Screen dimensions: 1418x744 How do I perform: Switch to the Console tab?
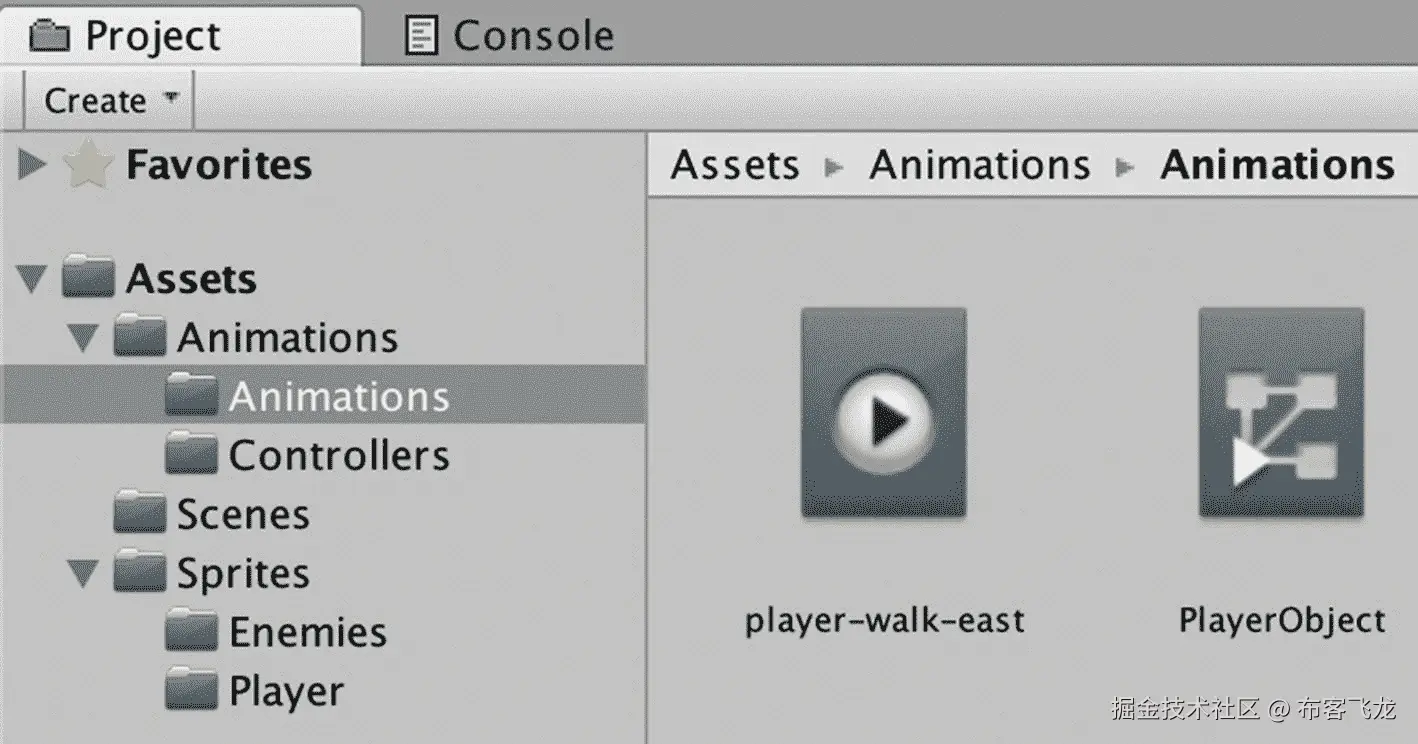(x=510, y=37)
